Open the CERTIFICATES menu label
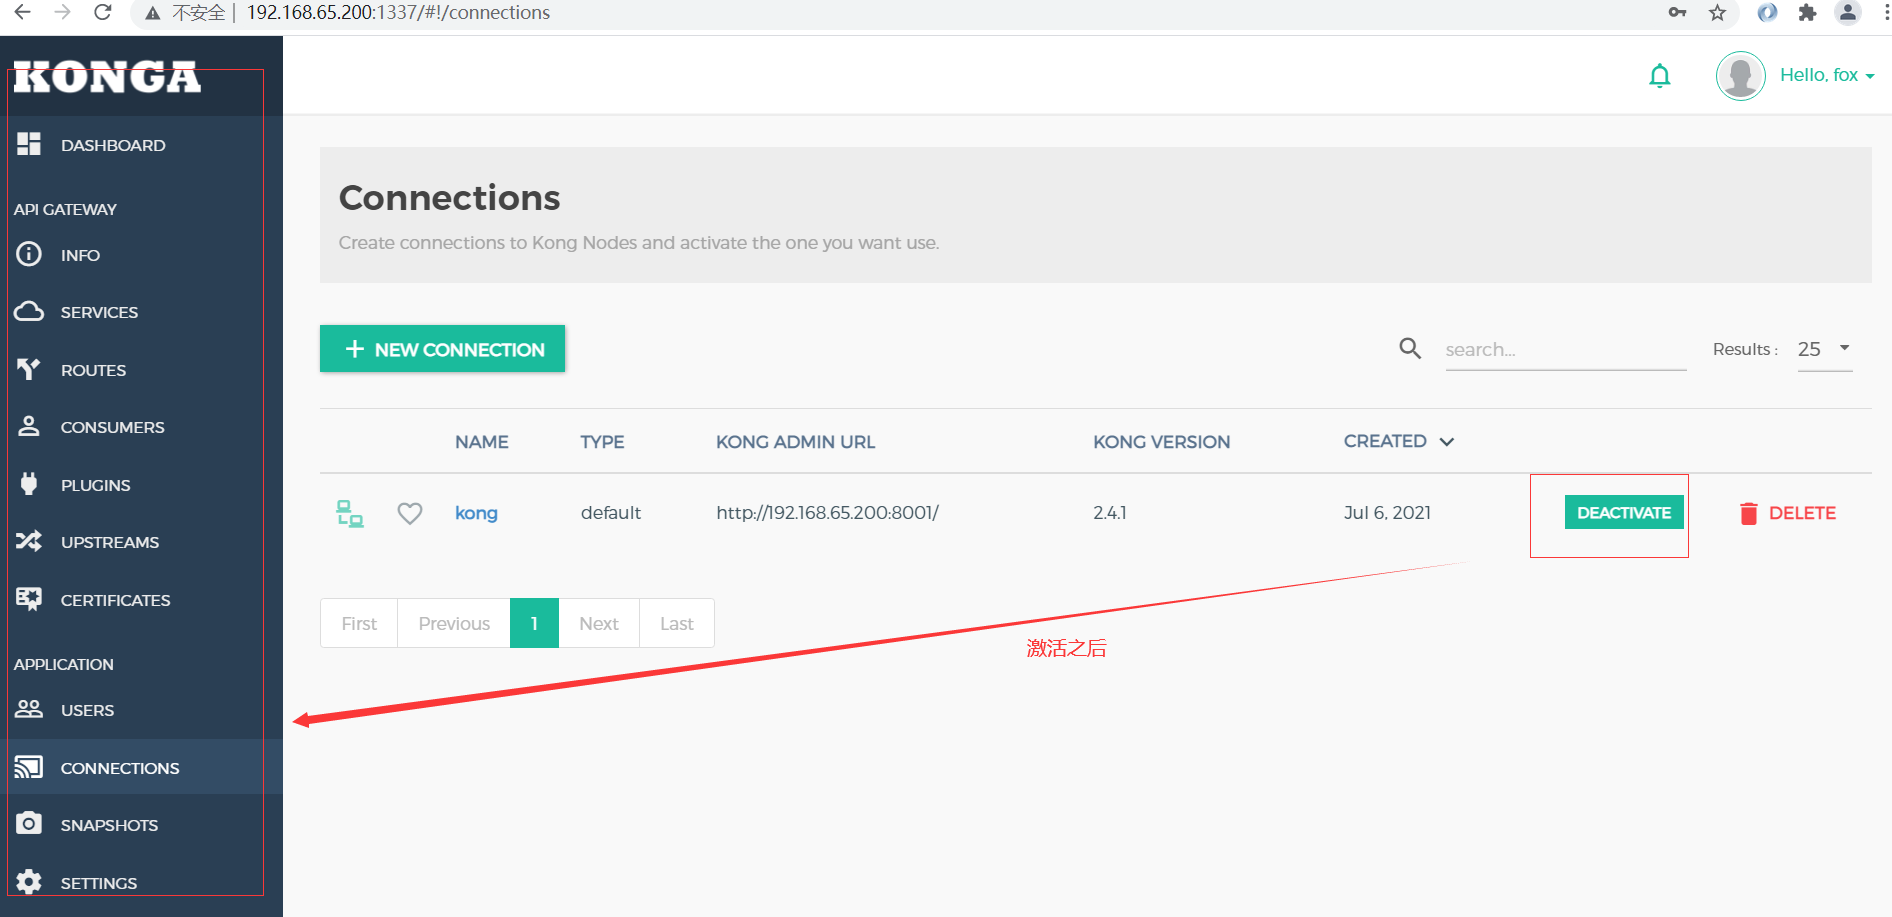The height and width of the screenshot is (917, 1892). [115, 600]
